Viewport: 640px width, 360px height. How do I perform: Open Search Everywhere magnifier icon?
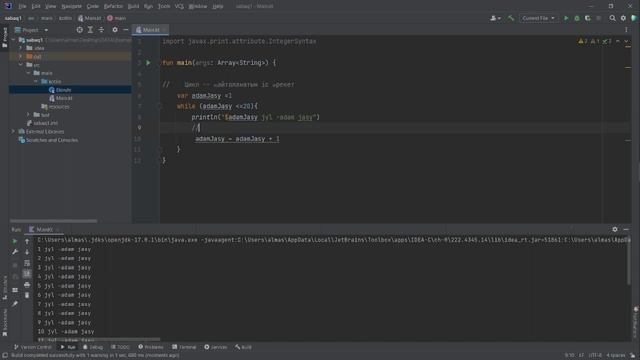[612, 18]
